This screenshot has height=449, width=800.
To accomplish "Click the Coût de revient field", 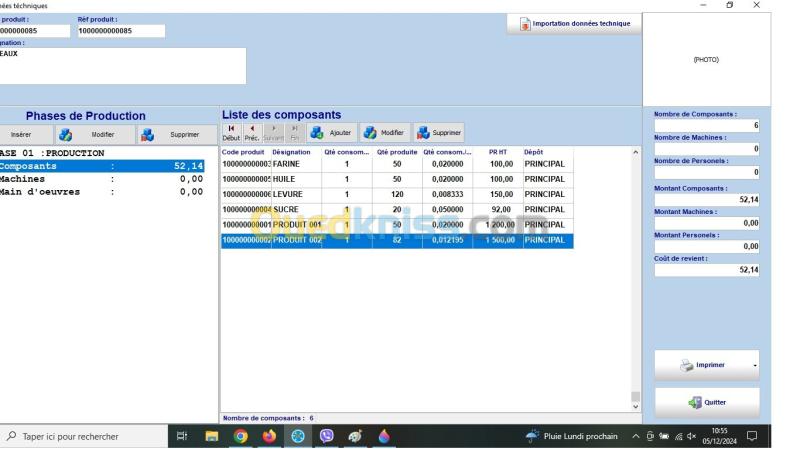I will (707, 270).
